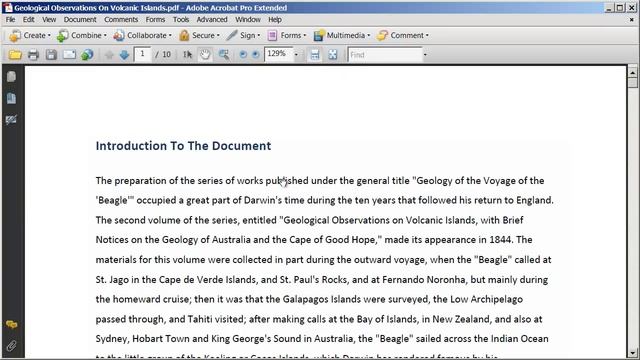The height and width of the screenshot is (360, 640).
Task: Click the Sign pen icon
Action: tap(232, 36)
